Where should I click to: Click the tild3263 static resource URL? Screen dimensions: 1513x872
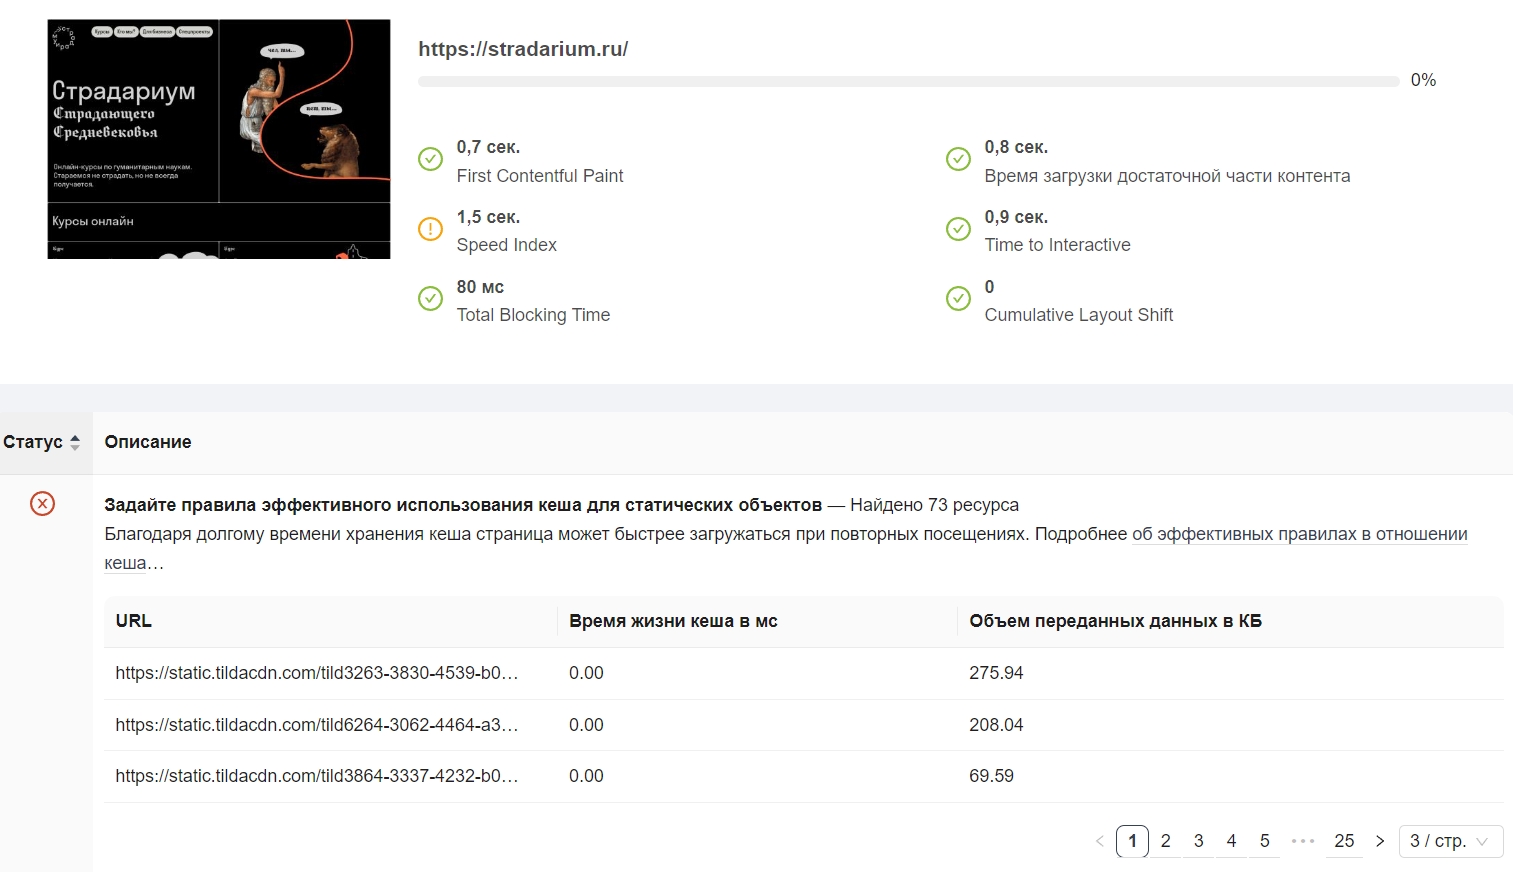(316, 673)
